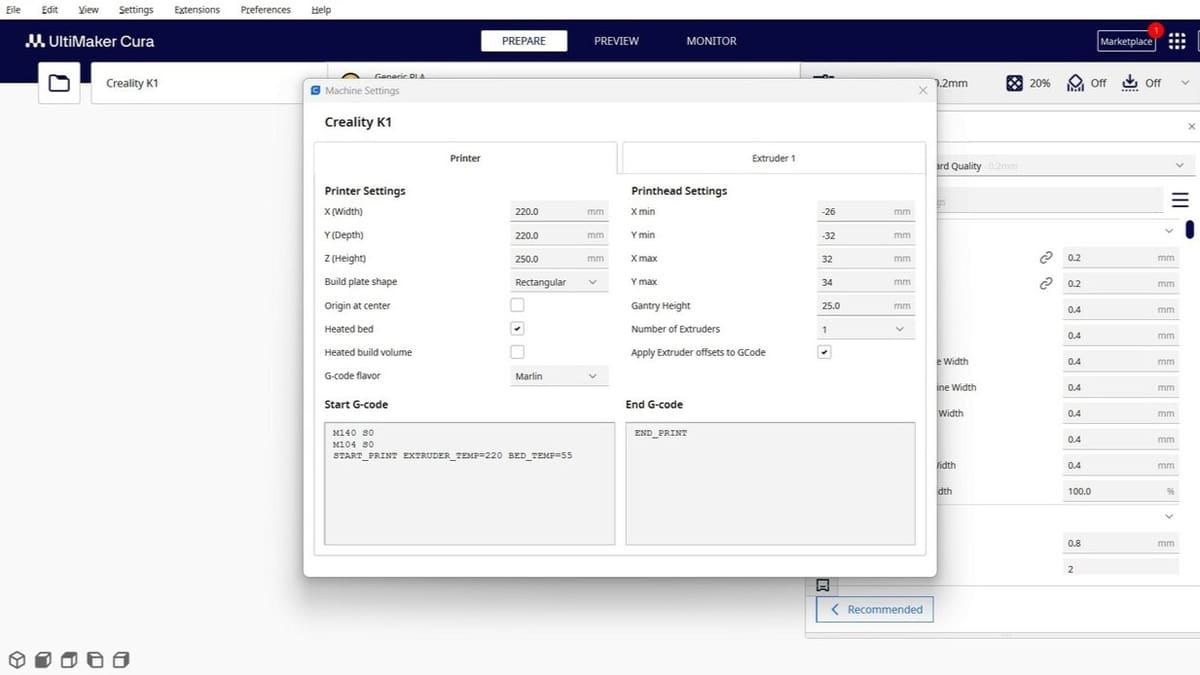This screenshot has width=1200, height=675.
Task: Open the Marketplace
Action: pos(1126,41)
